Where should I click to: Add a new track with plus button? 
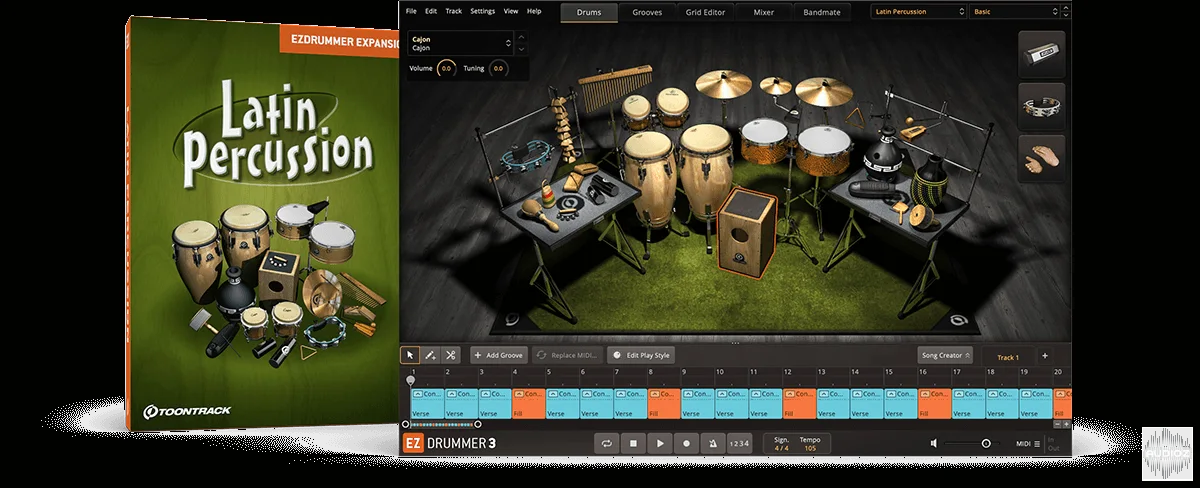[x=1045, y=355]
